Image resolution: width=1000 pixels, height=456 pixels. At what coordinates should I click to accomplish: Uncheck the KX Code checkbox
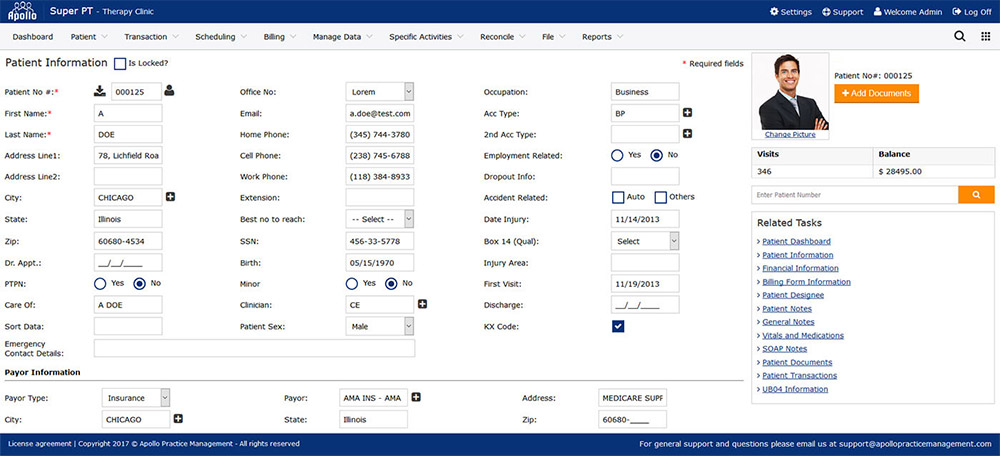[x=618, y=326]
